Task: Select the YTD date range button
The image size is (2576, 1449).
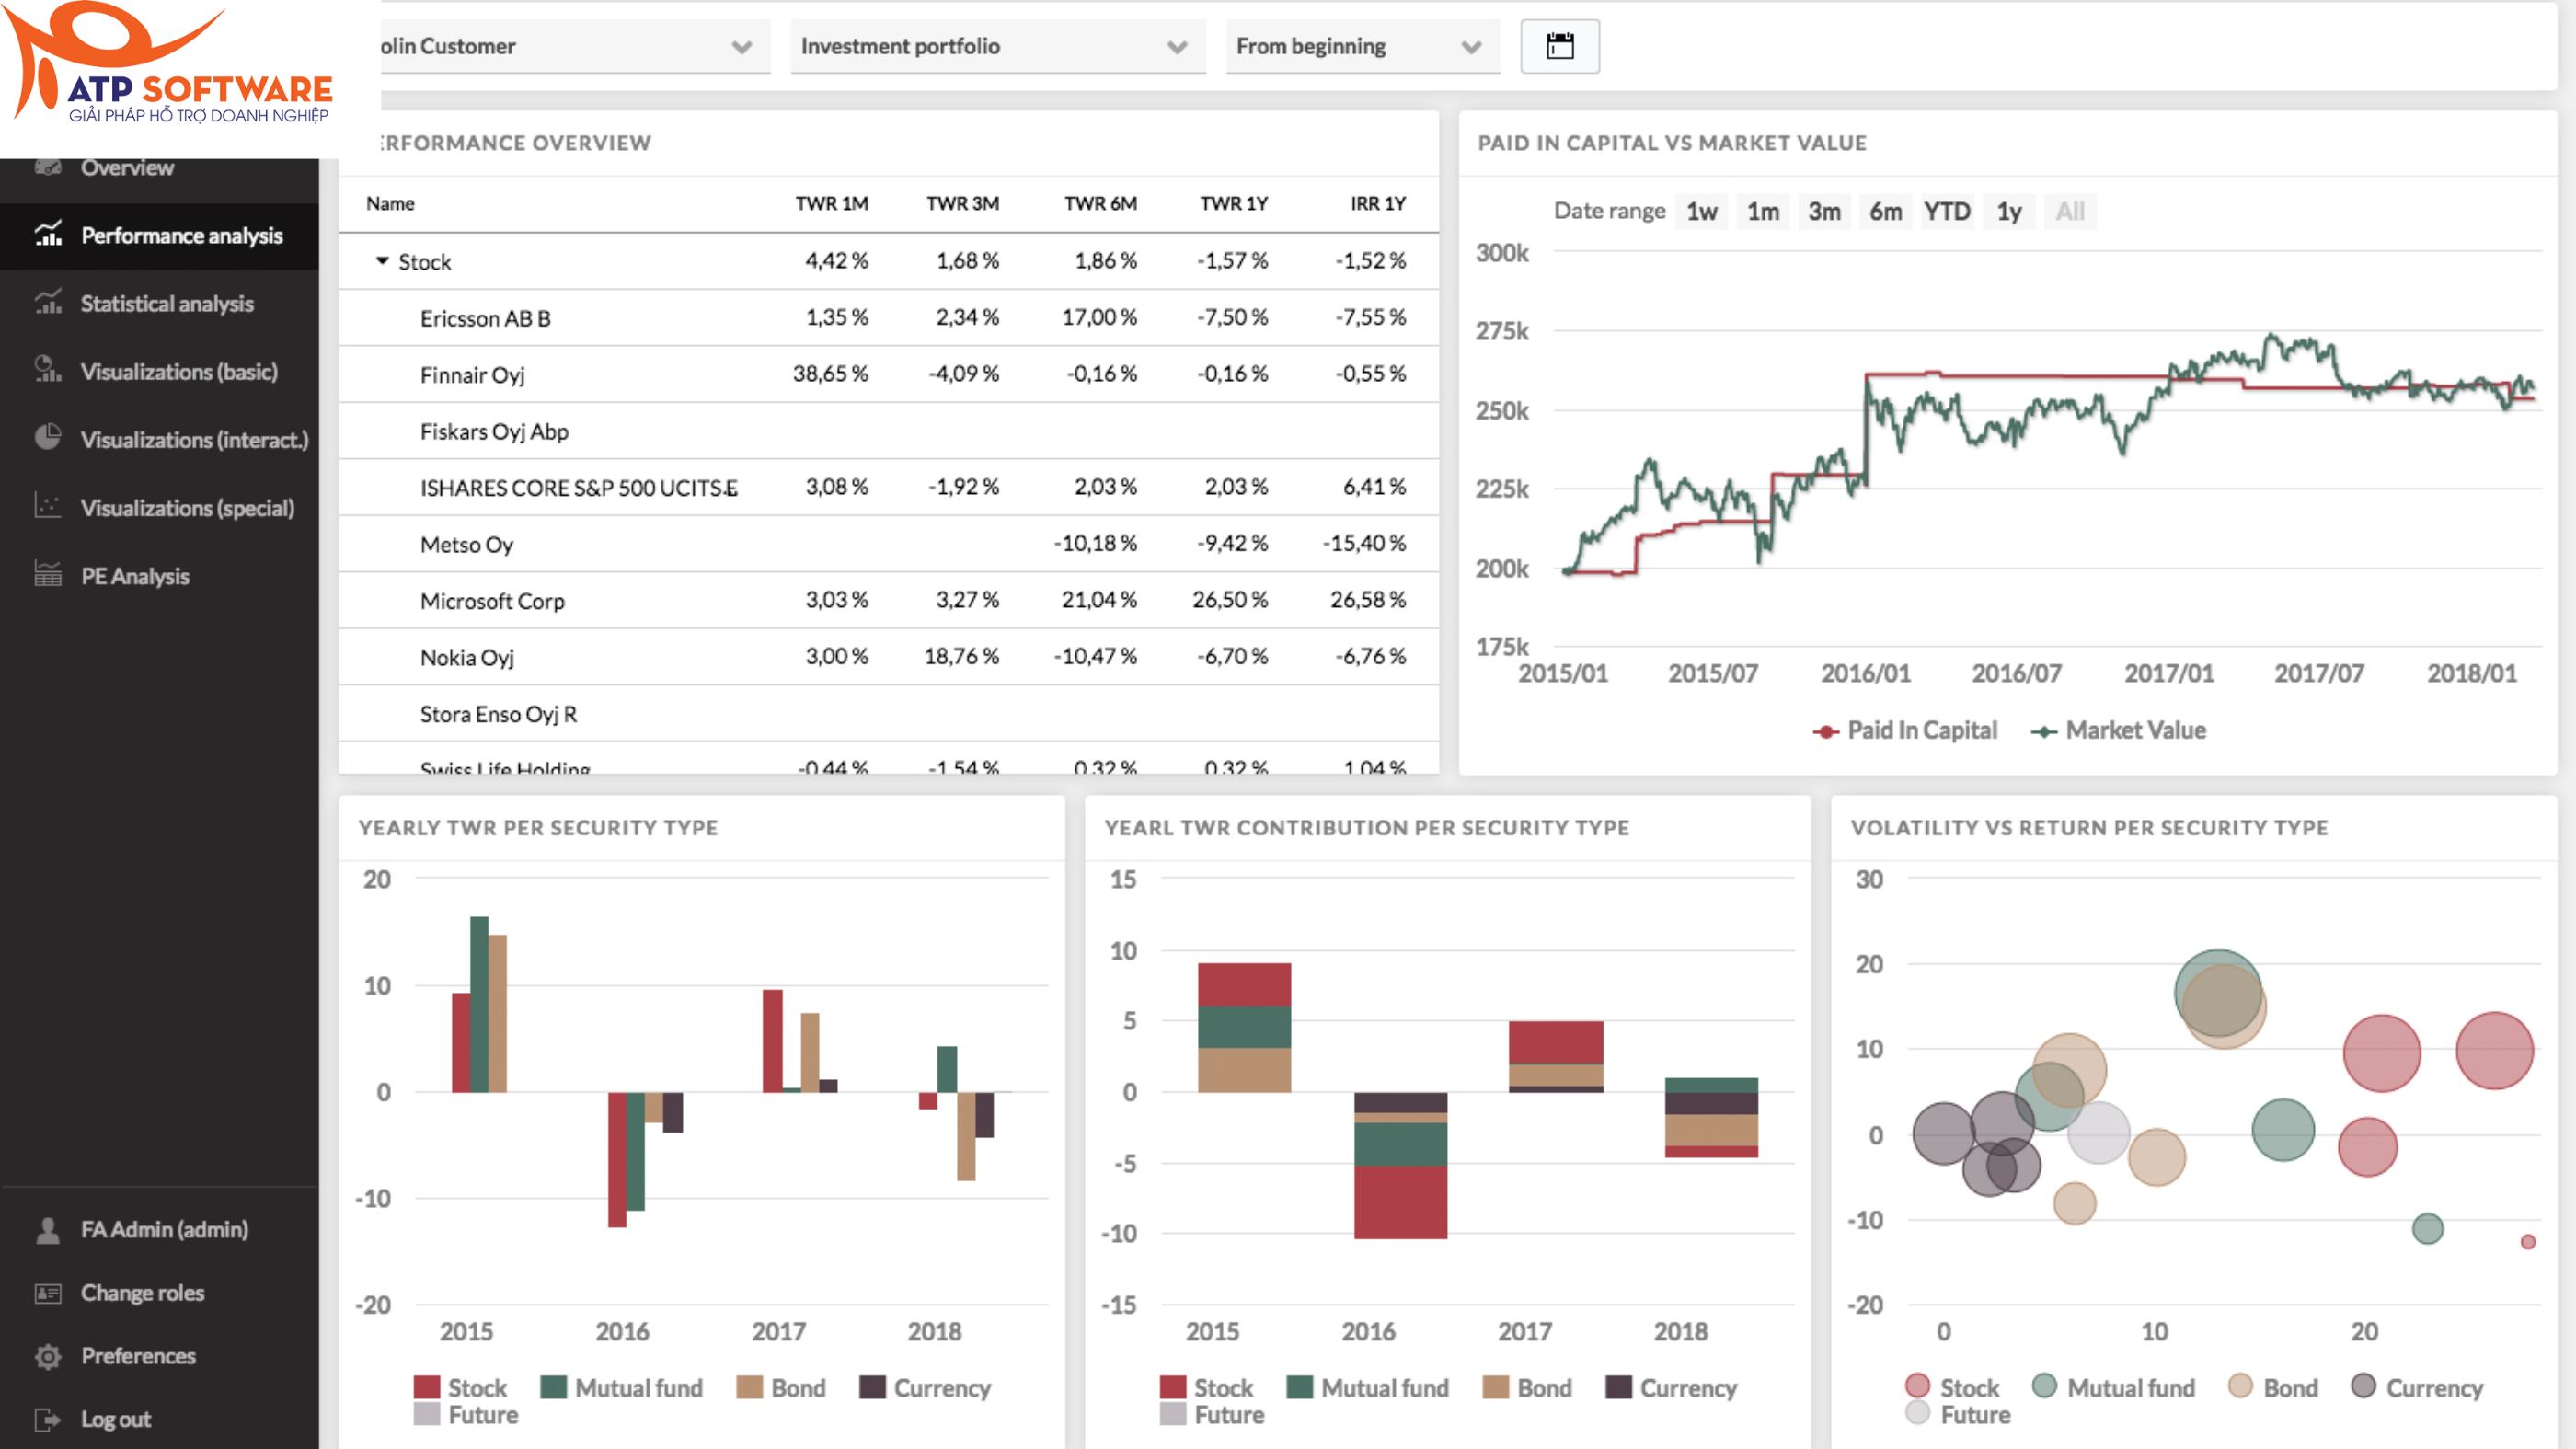Action: click(1946, 212)
